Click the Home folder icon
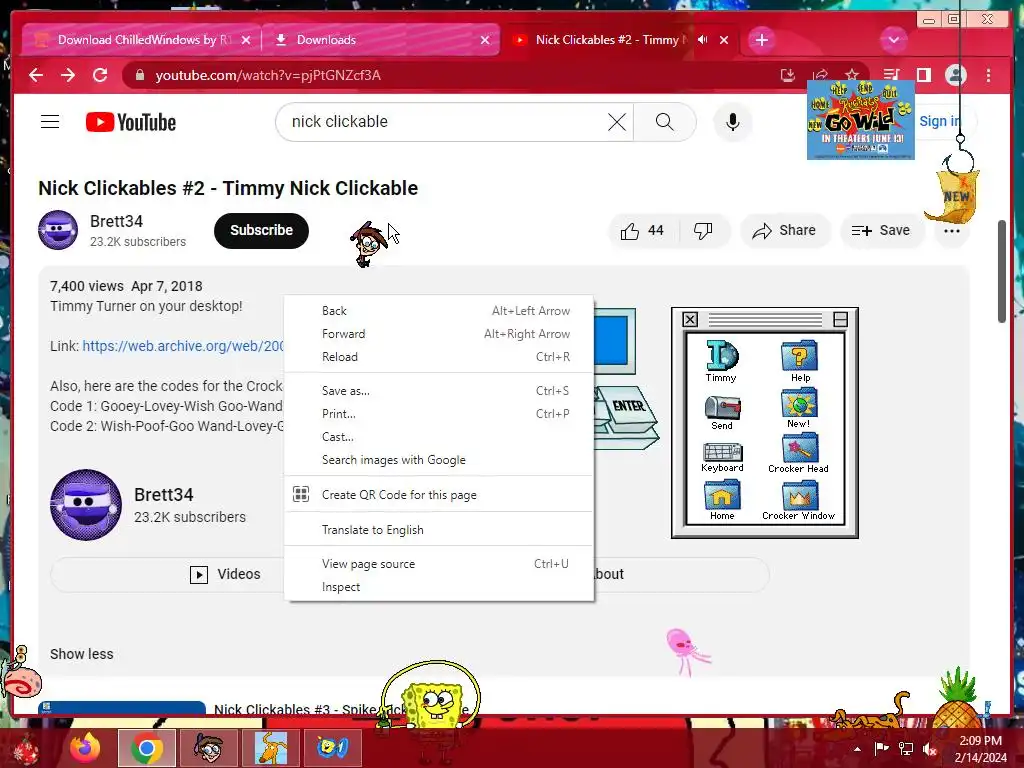Image resolution: width=1024 pixels, height=768 pixels. pos(722,500)
